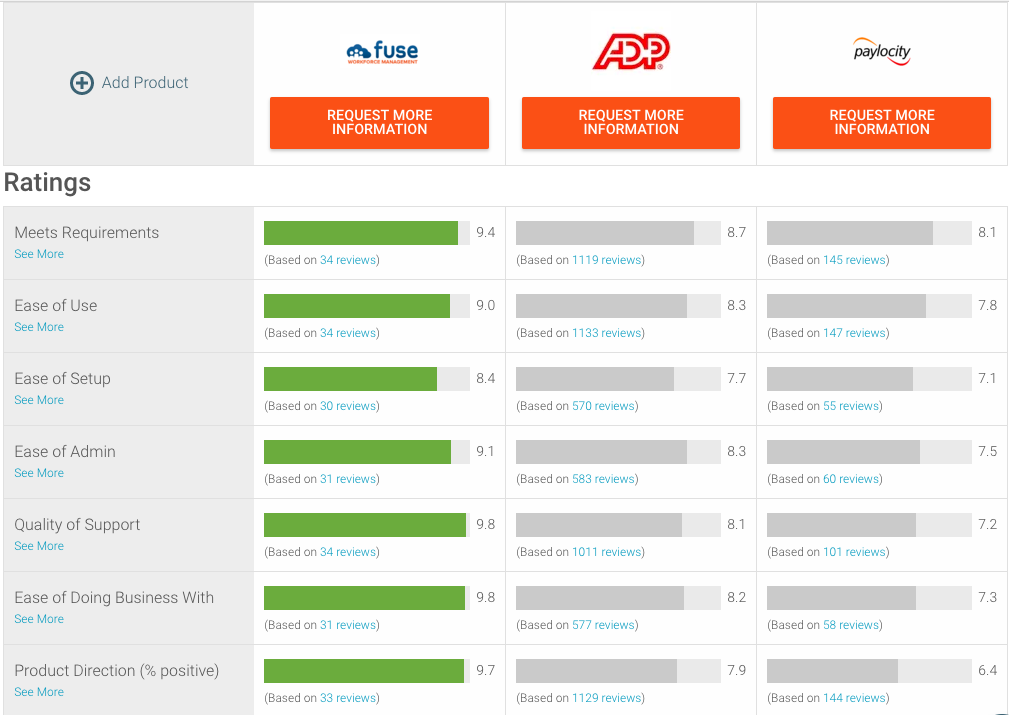
Task: Click the Add Product plus icon
Action: coord(82,83)
